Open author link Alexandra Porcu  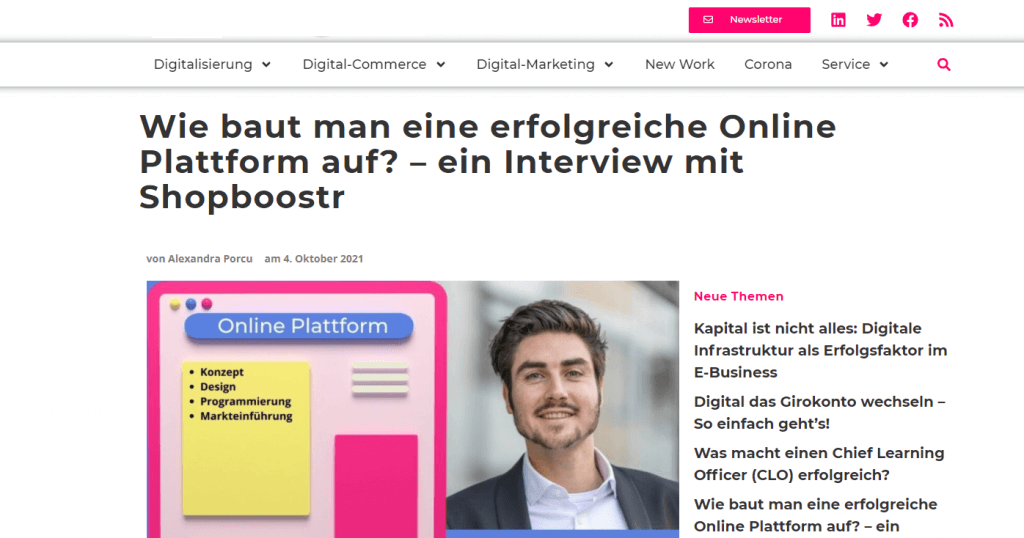pos(210,259)
